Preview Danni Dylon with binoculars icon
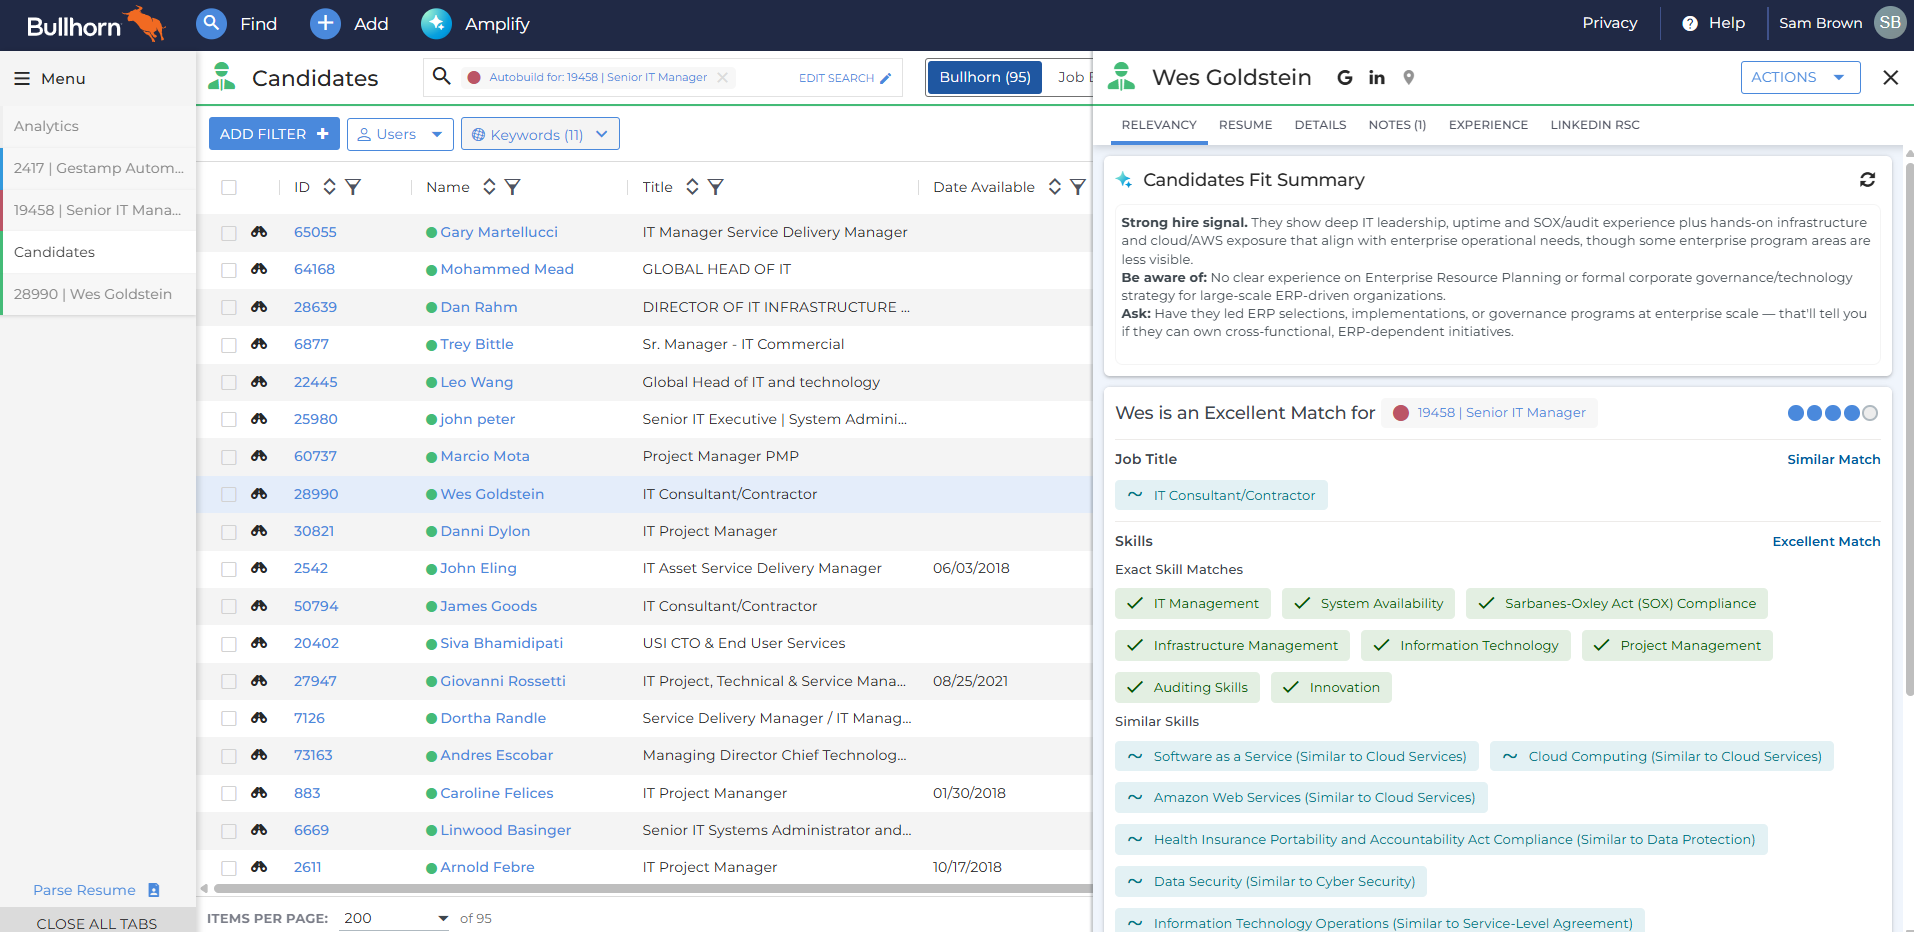This screenshot has width=1914, height=932. tap(259, 531)
